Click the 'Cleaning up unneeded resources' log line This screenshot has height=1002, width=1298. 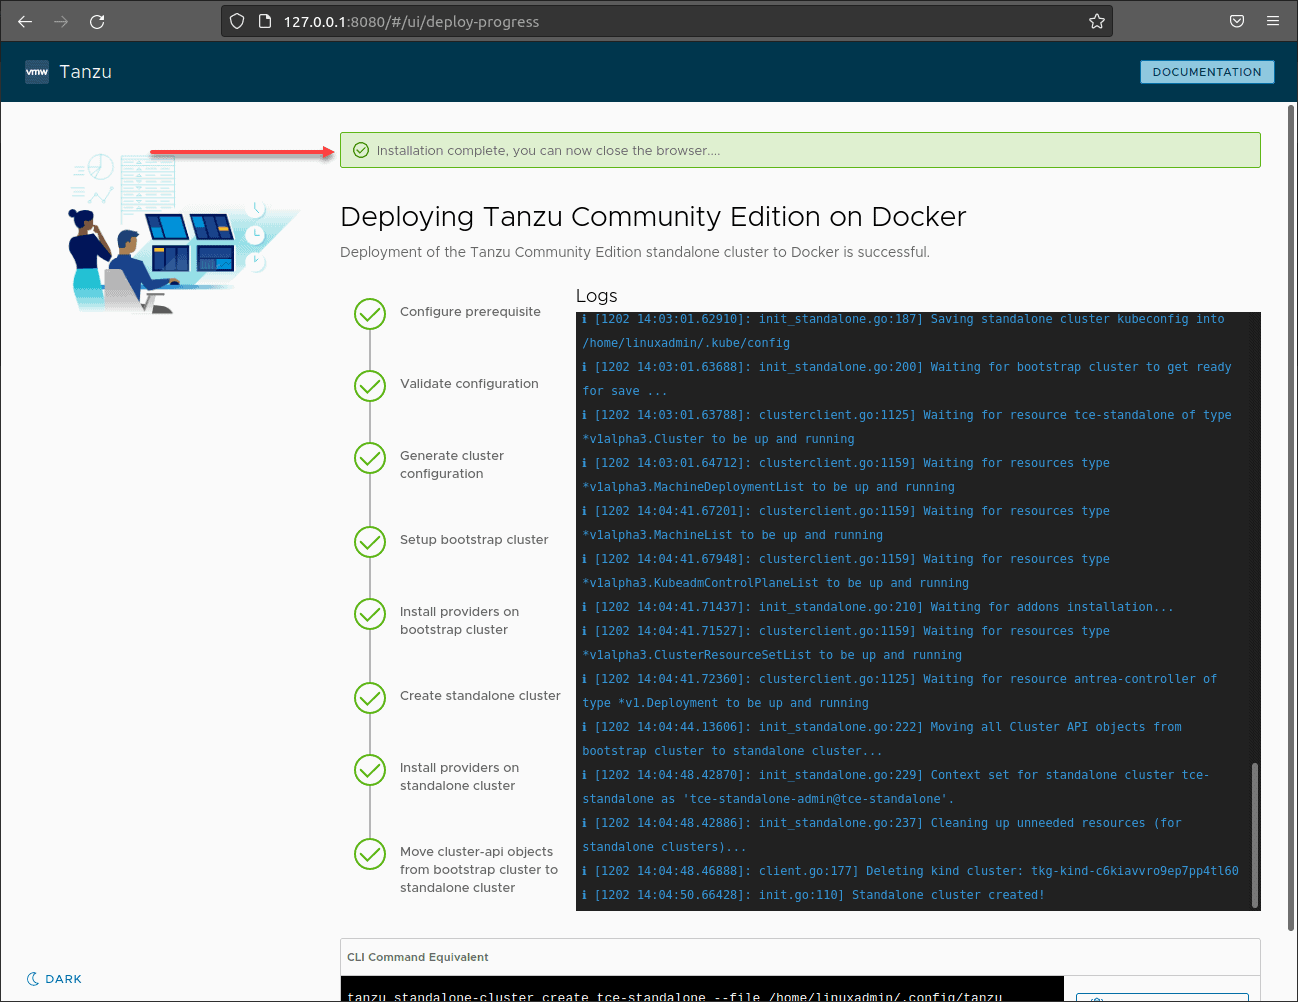pyautogui.click(x=882, y=835)
